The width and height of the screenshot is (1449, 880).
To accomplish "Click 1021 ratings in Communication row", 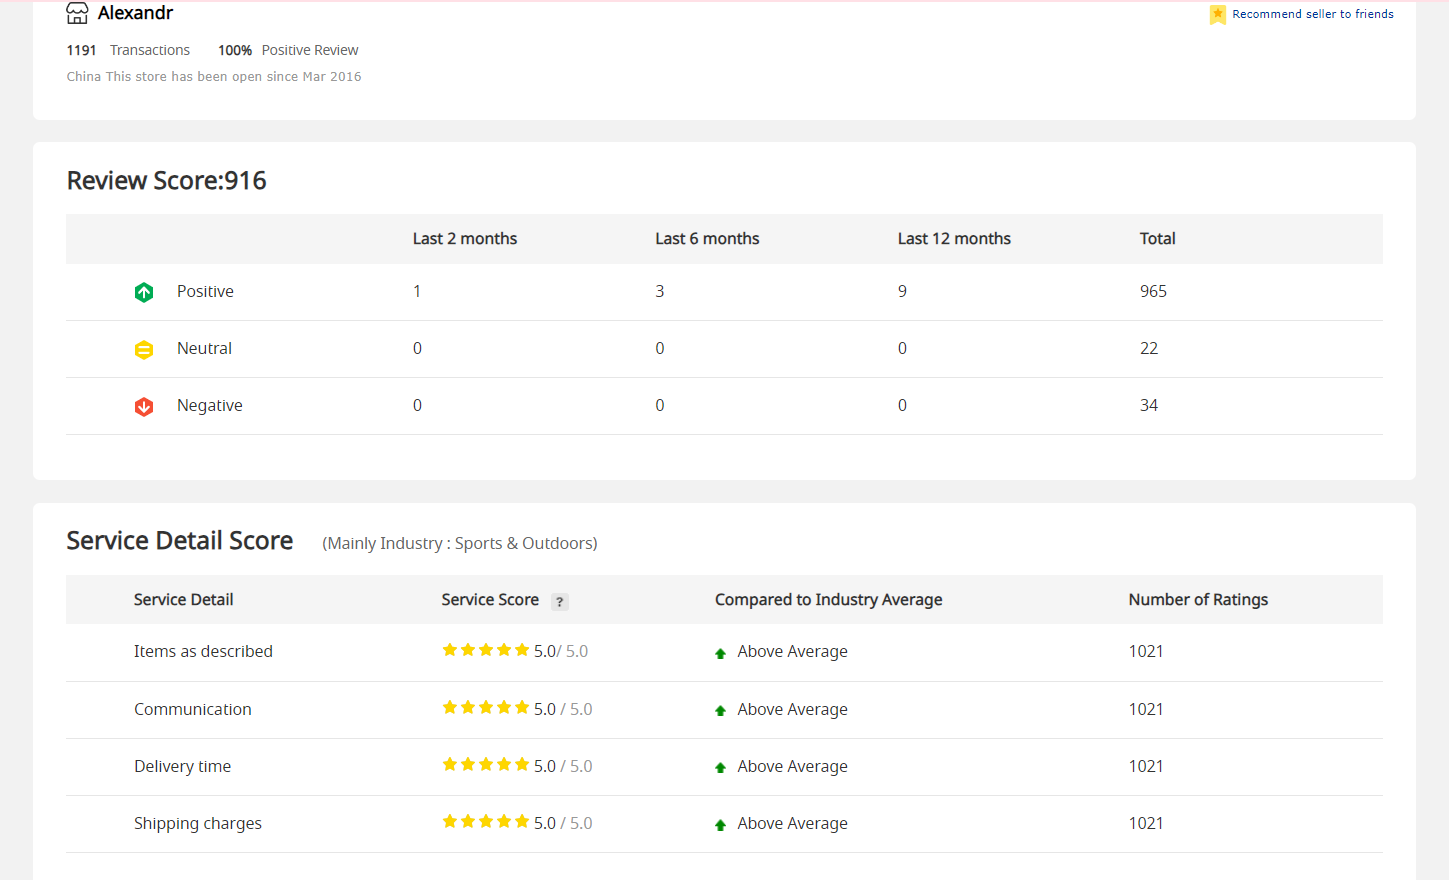I will (x=1146, y=709).
